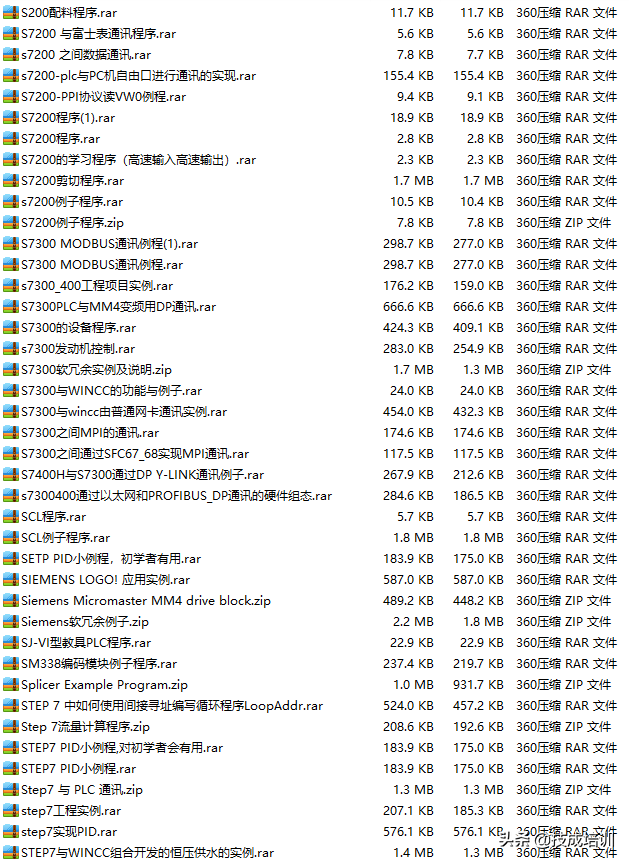Click the icon next to s7300发动机控制.rar

[11, 348]
